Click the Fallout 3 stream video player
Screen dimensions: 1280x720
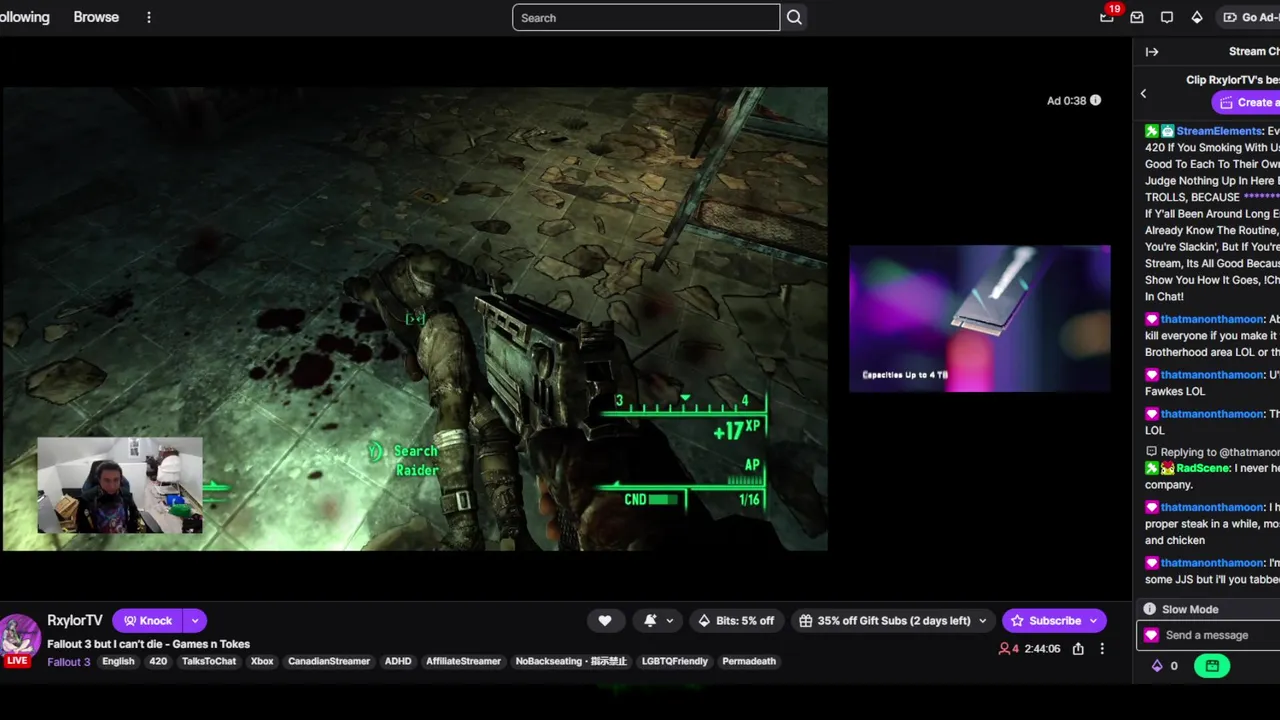(x=415, y=318)
